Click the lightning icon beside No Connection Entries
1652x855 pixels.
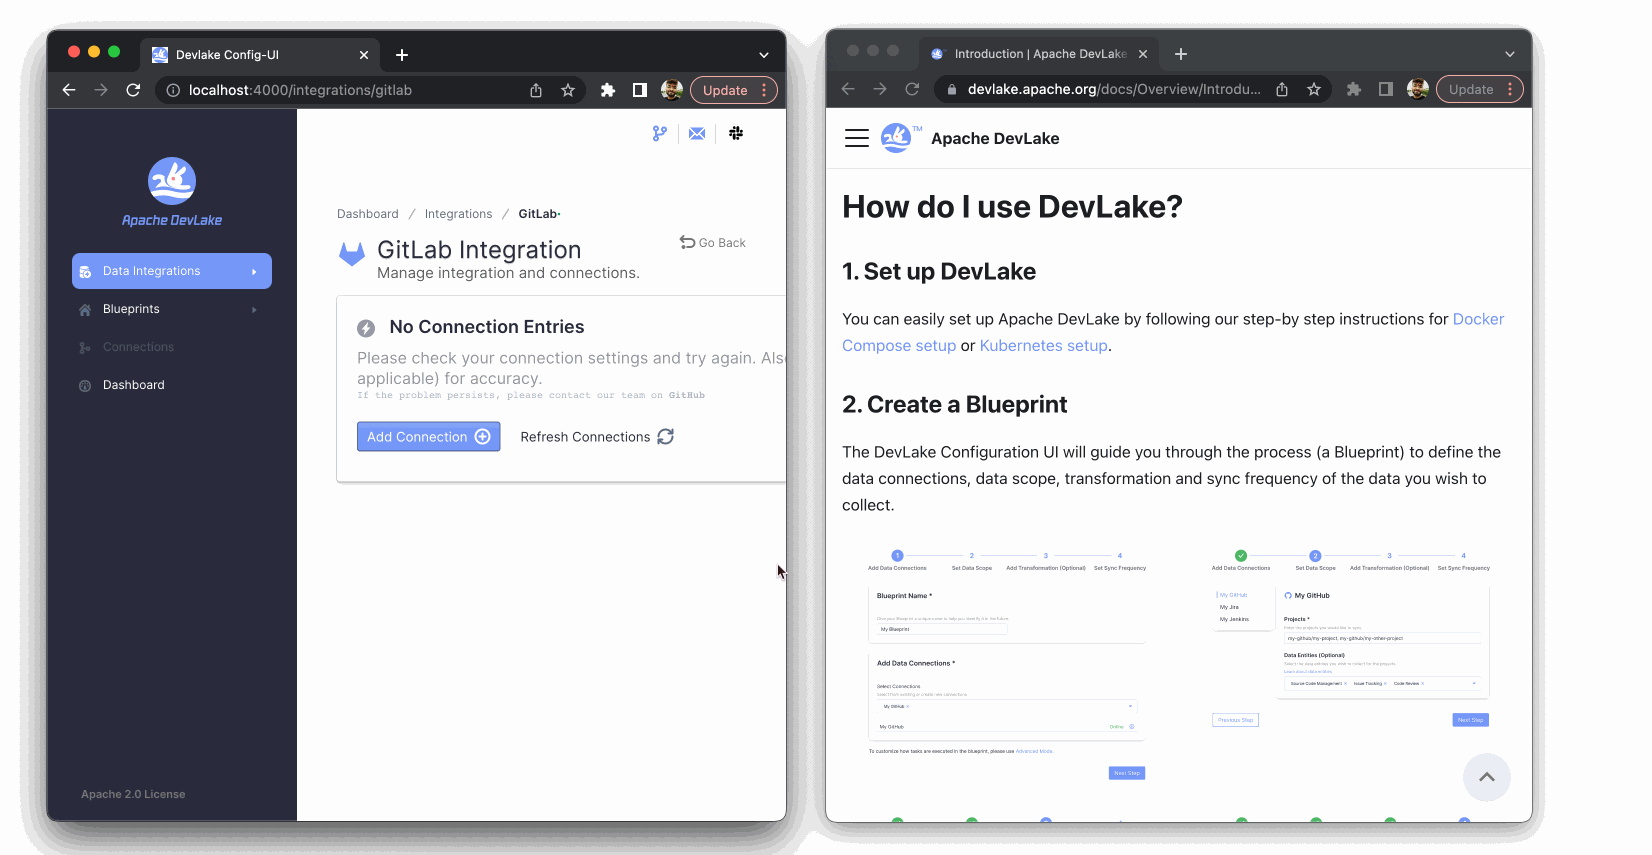[x=366, y=328]
